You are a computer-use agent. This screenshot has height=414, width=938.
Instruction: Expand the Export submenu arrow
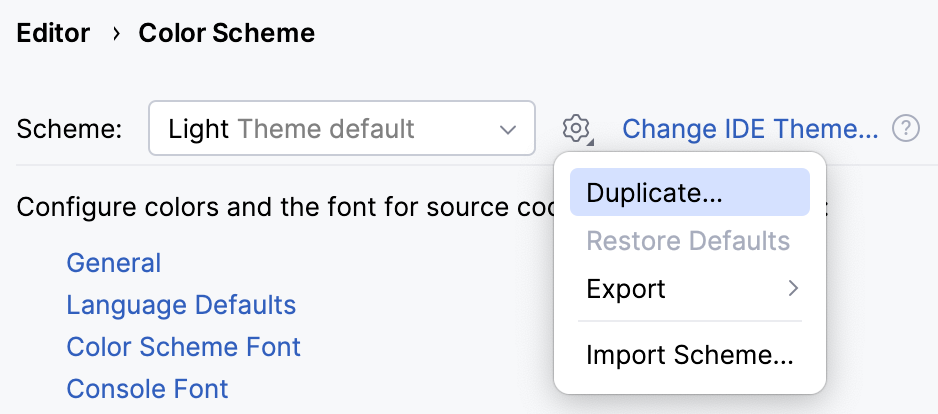click(793, 289)
